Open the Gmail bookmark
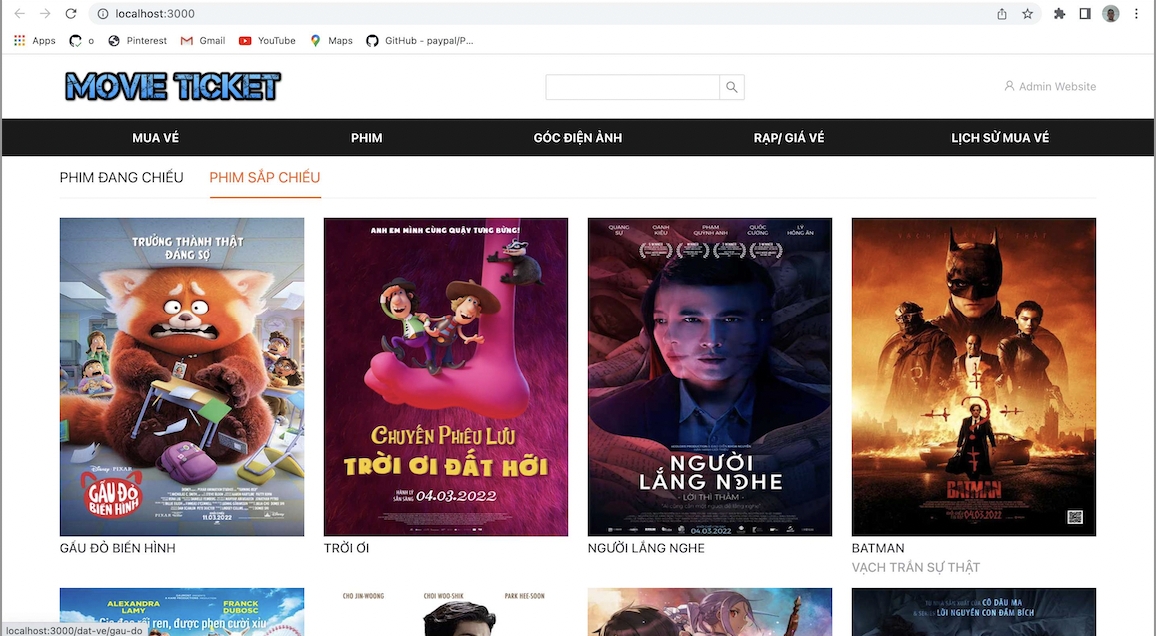The width and height of the screenshot is (1156, 636). click(203, 41)
